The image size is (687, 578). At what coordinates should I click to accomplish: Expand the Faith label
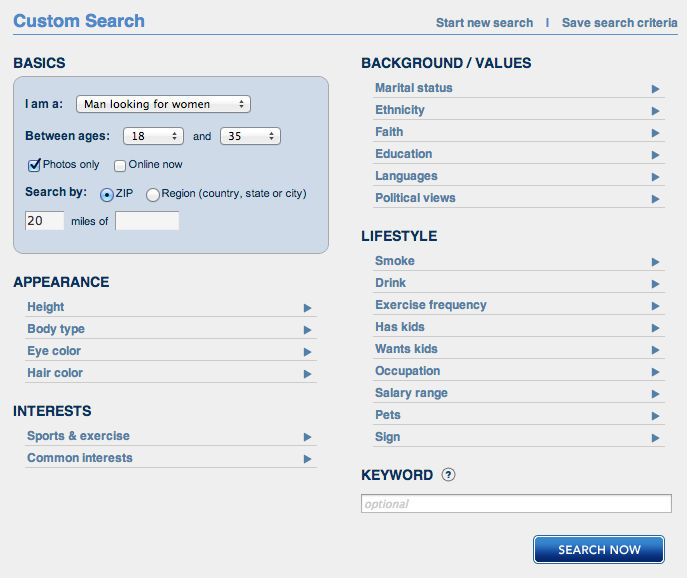click(x=389, y=131)
